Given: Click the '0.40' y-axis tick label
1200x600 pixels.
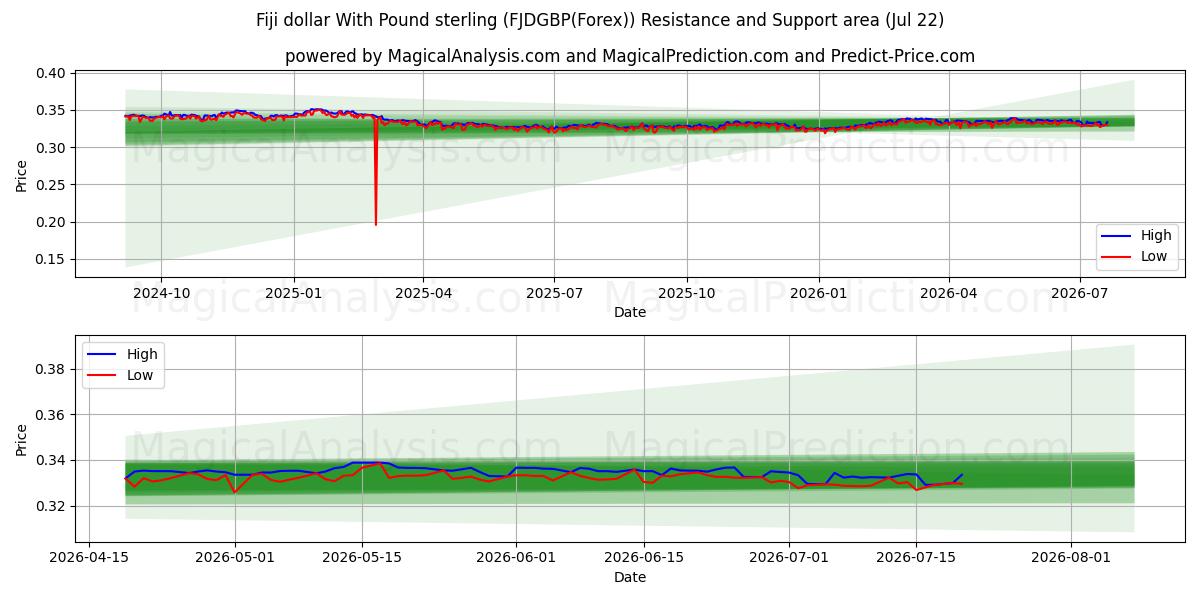Looking at the screenshot, I should [51, 74].
